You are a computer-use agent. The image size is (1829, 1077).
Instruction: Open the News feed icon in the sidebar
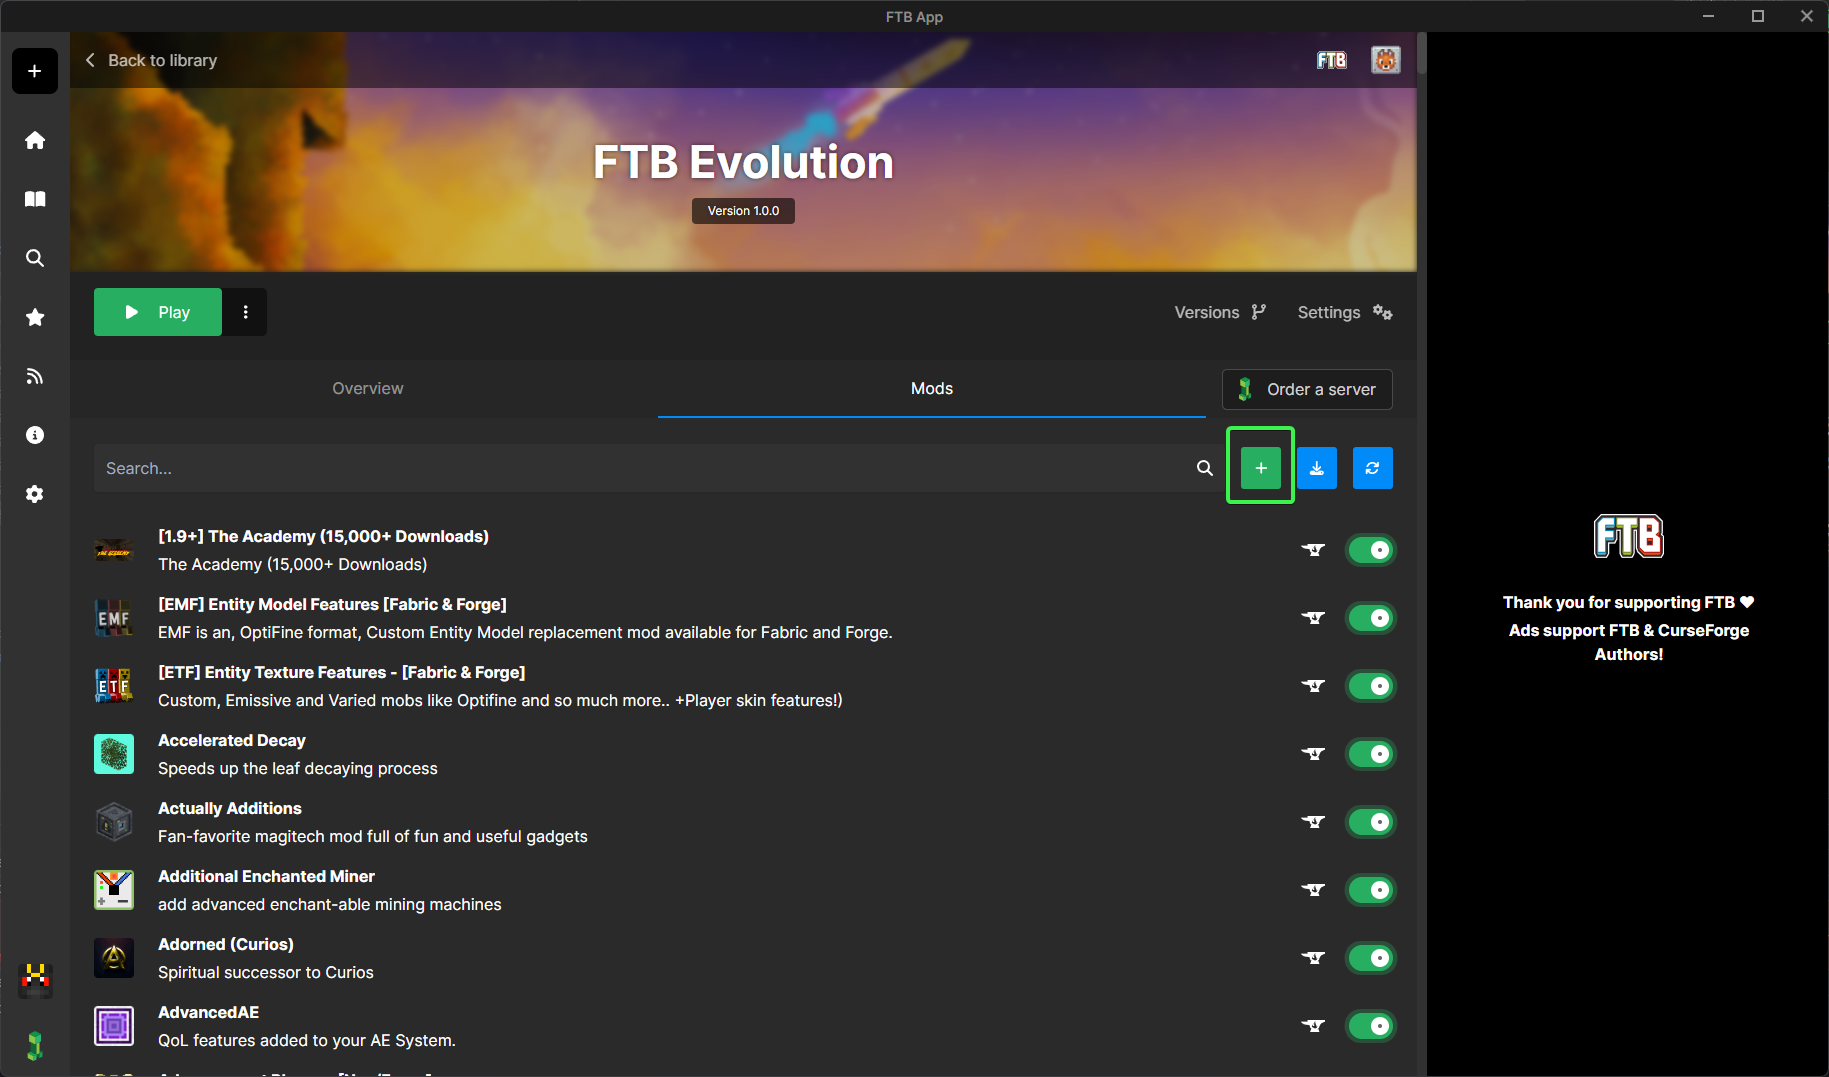coord(35,376)
